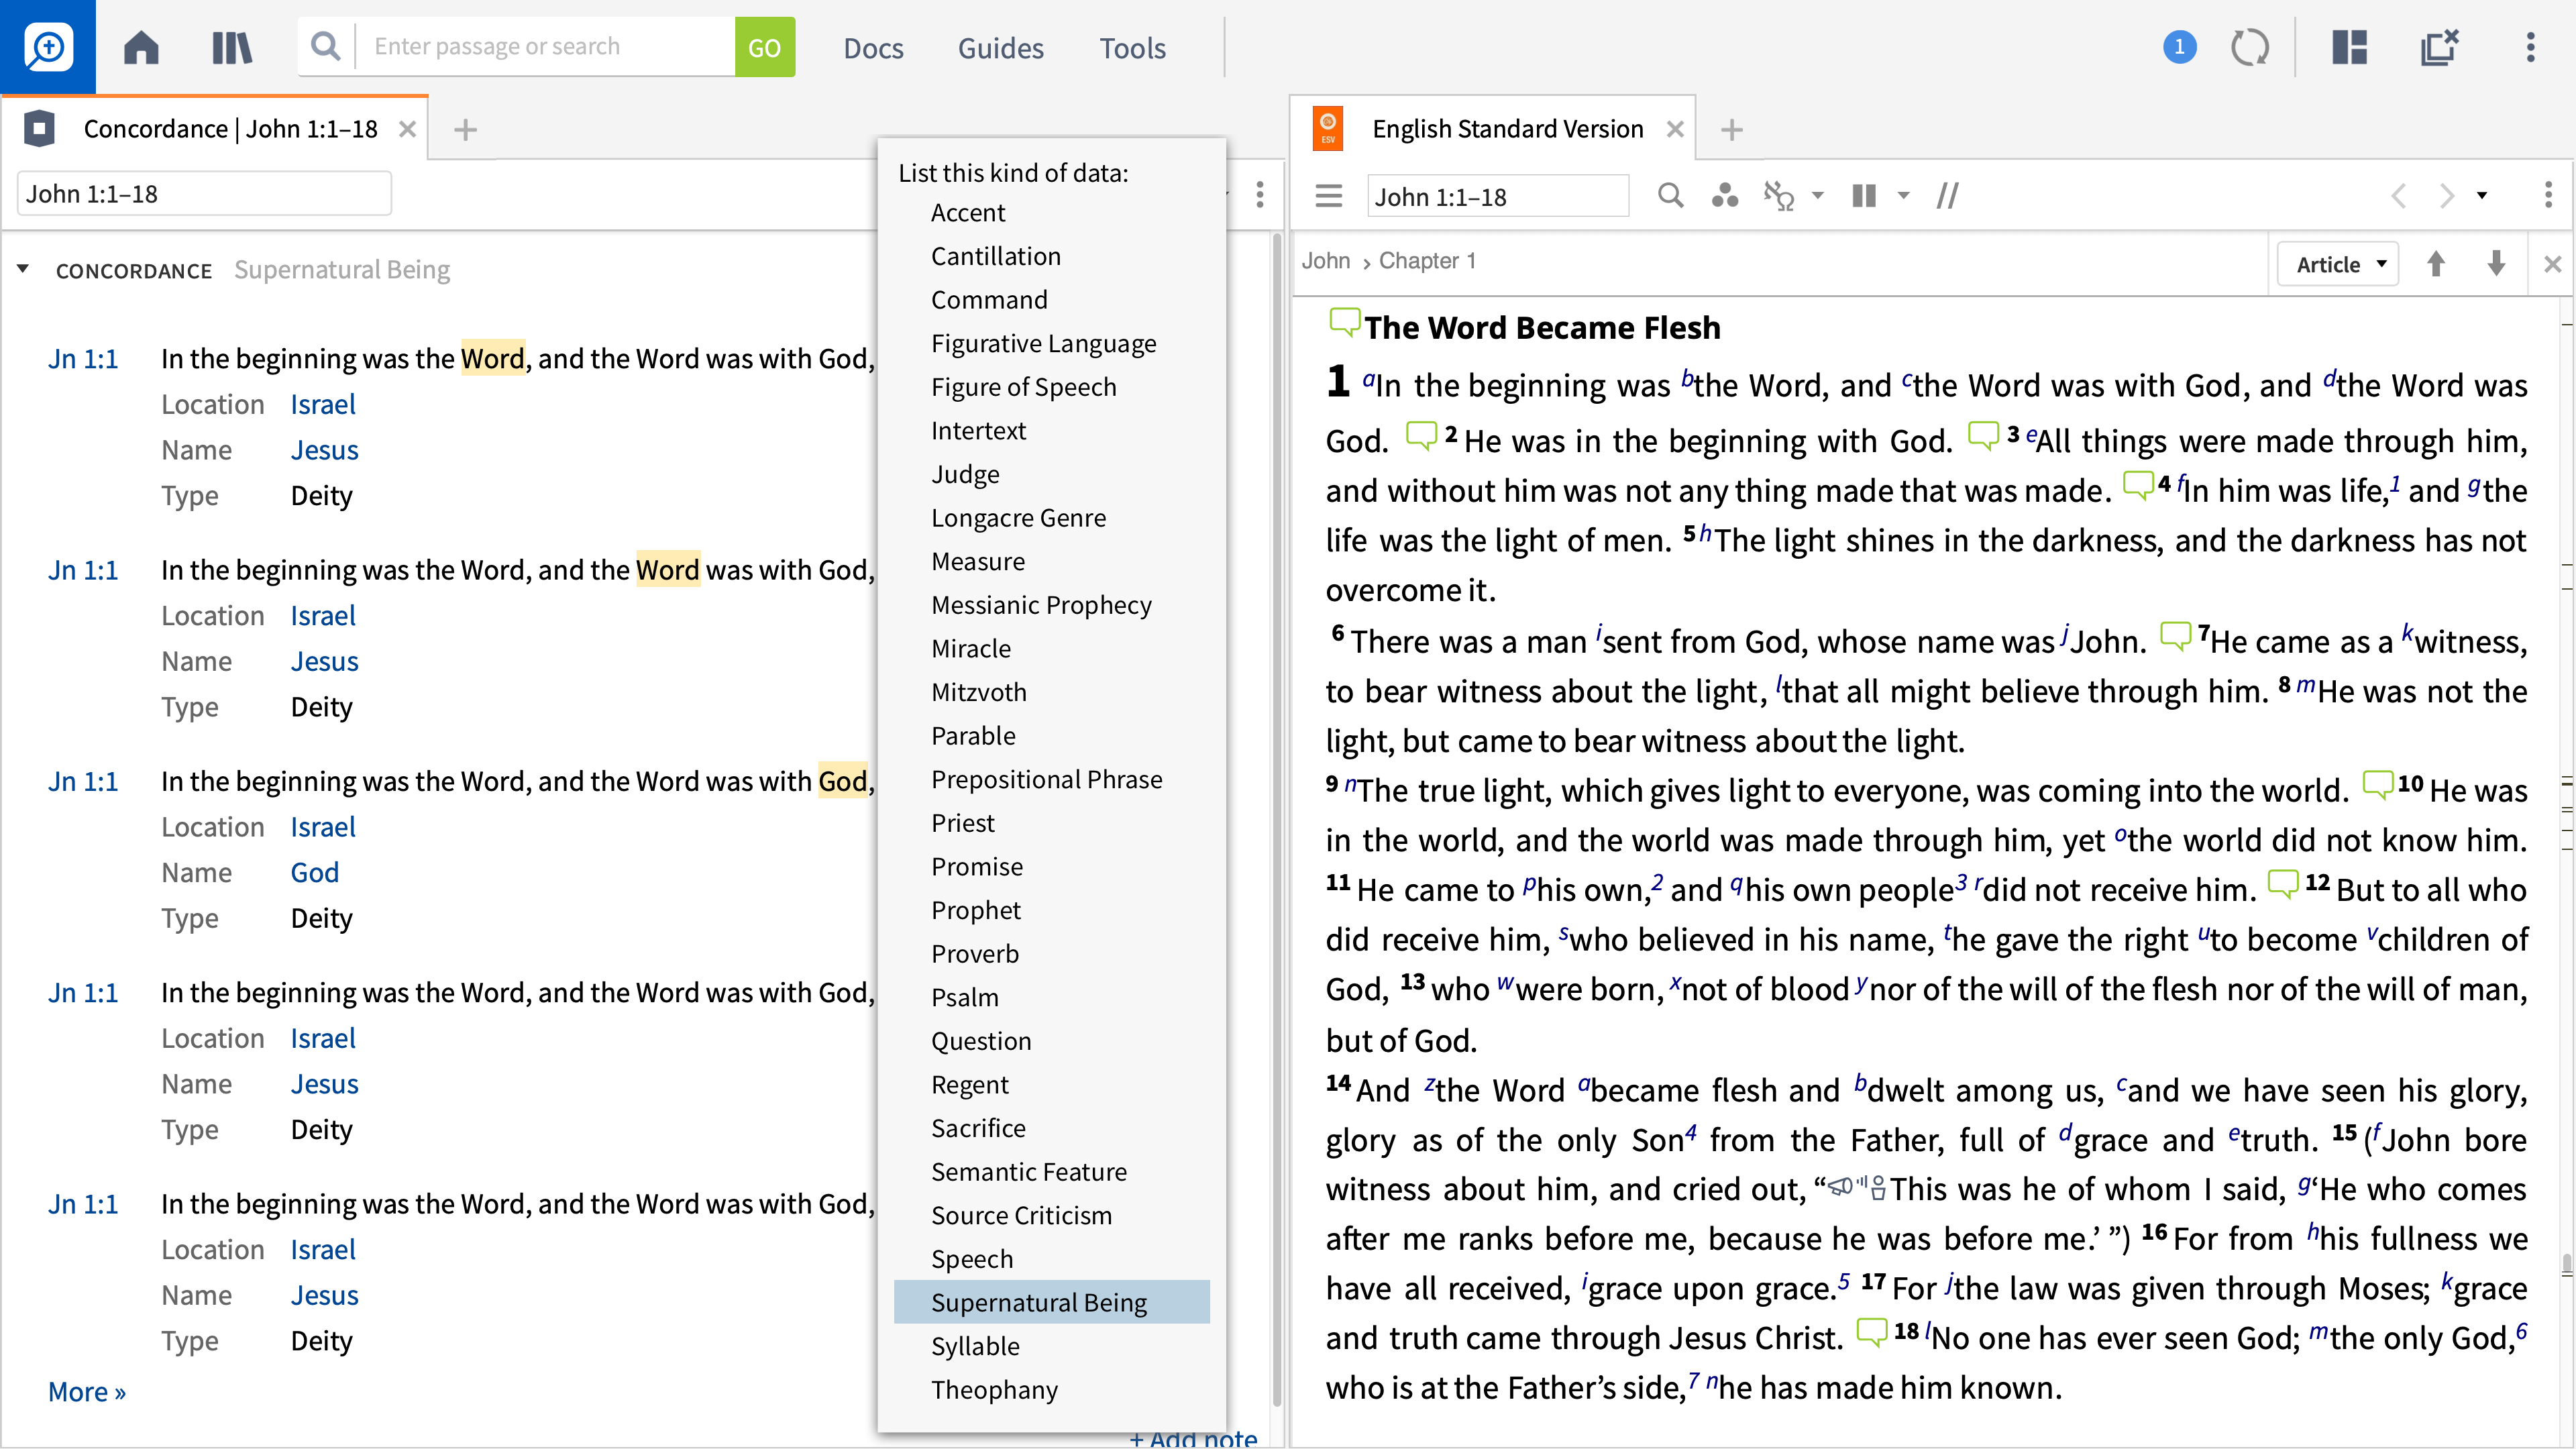Click the Logos home icon

click(x=140, y=48)
